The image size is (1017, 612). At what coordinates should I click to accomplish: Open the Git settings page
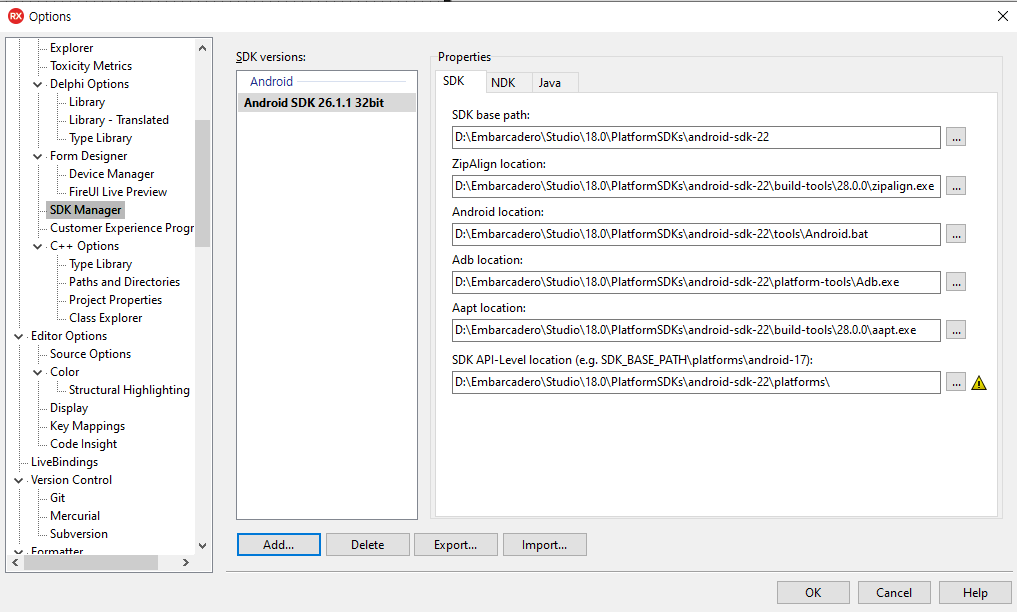pyautogui.click(x=57, y=497)
